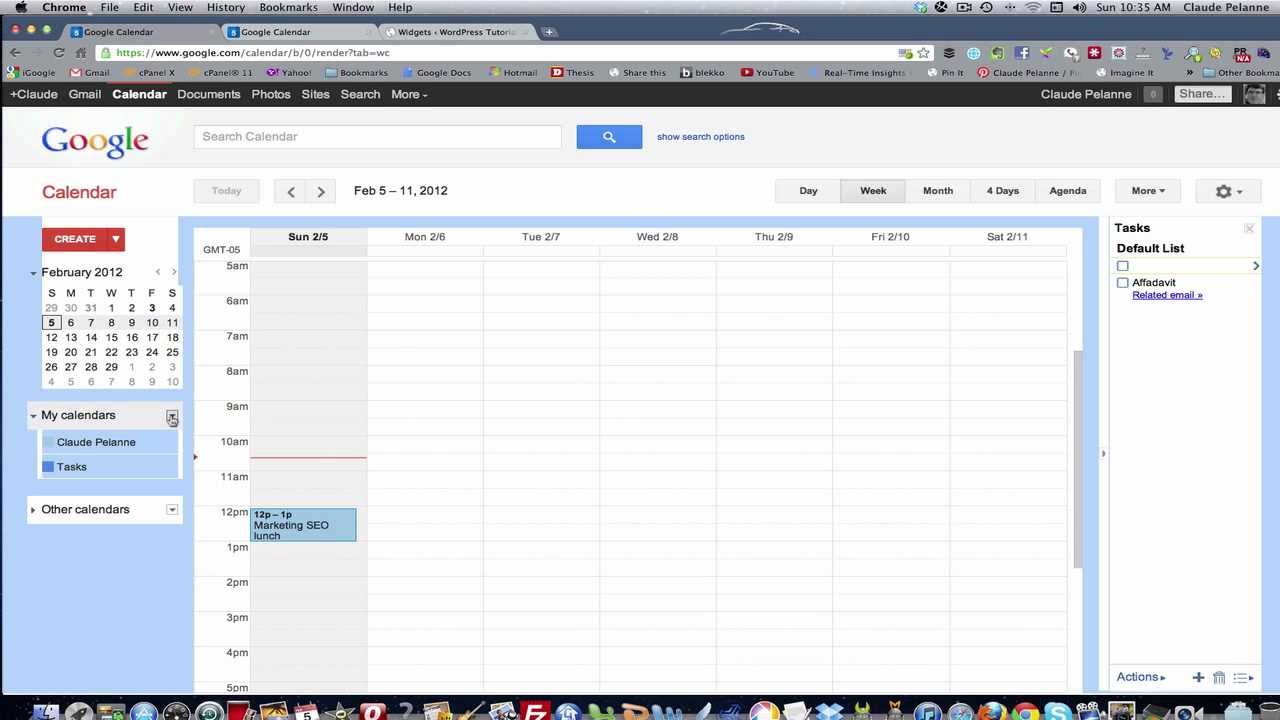Collapse right side panel handle

(x=1103, y=454)
